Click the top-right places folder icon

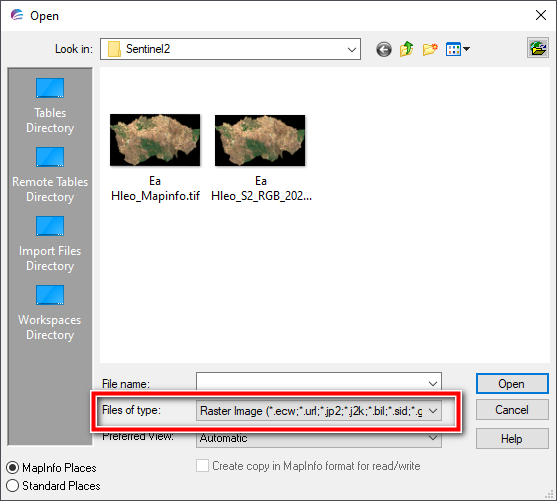(538, 48)
